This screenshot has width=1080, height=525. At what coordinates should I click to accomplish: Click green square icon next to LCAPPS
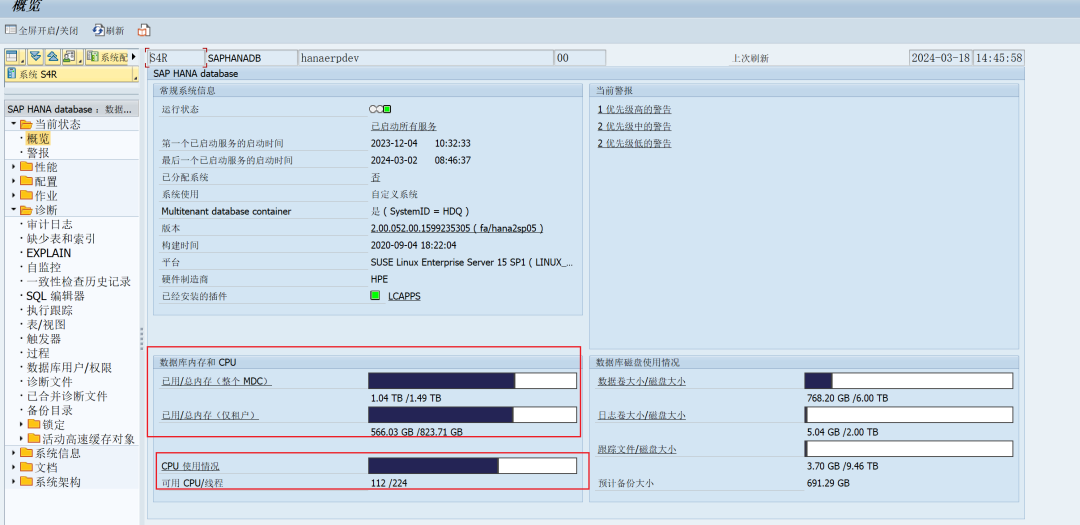[x=375, y=296]
